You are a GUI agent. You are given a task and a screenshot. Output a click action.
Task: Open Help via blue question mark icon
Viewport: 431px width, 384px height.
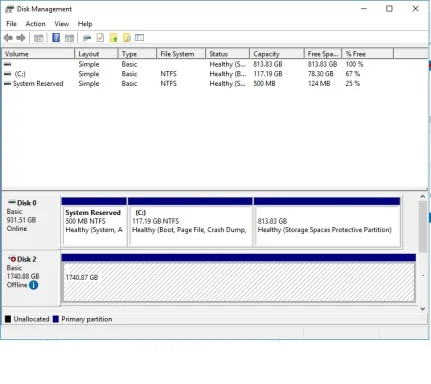click(x=56, y=38)
